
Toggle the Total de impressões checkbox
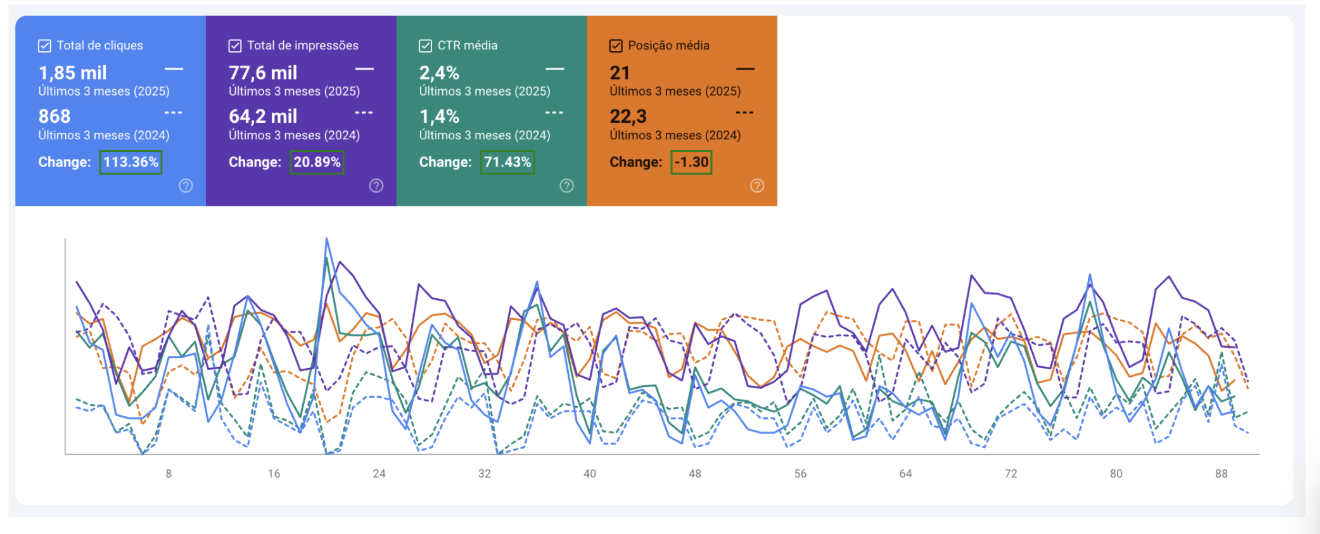click(235, 45)
